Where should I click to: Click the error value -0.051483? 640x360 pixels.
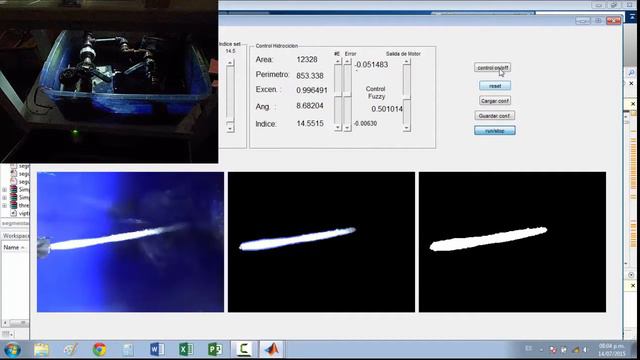click(371, 64)
